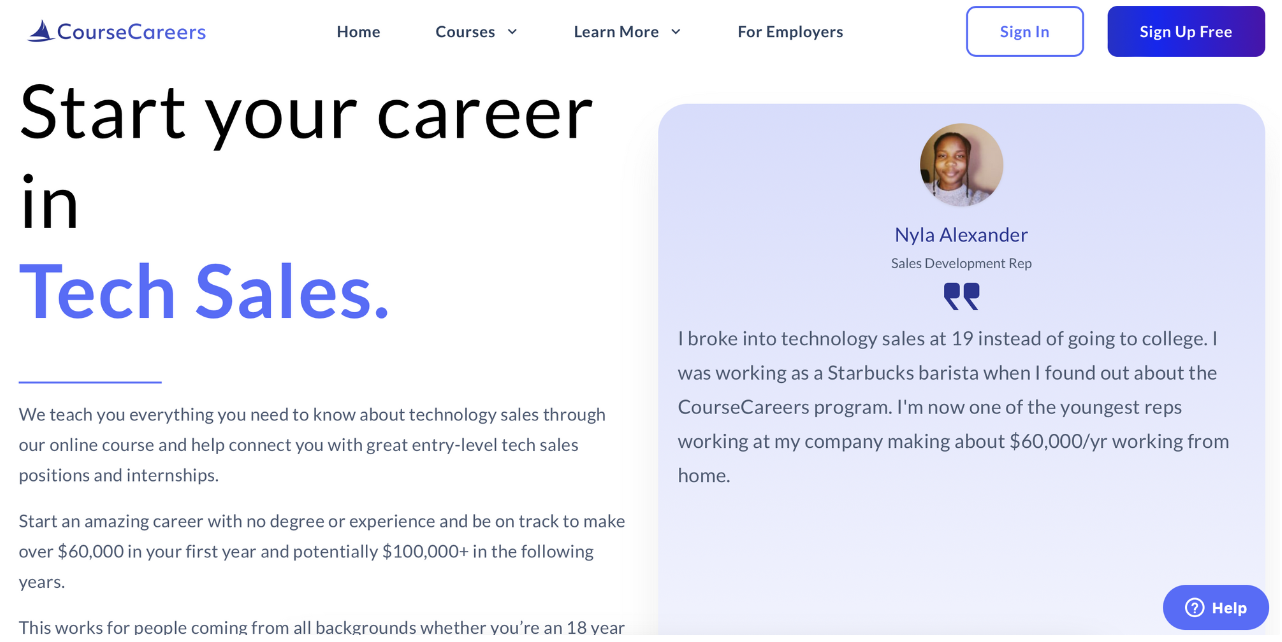Click the Sign In button
Screen dimensions: 1282x642
click(x=1024, y=31)
